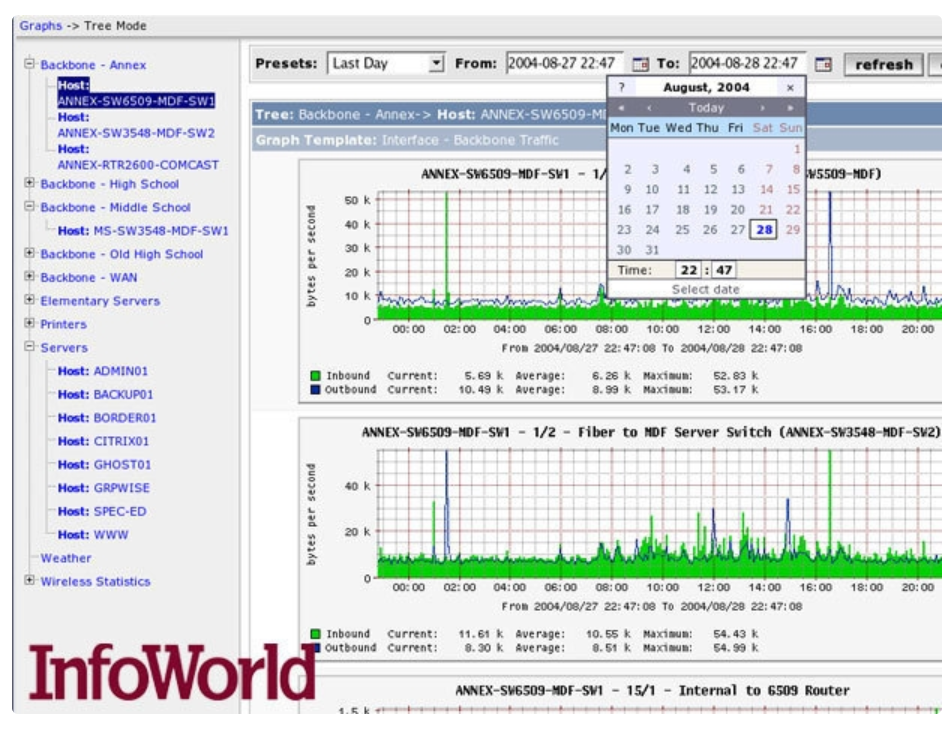Click green Inbound swatch in first graph legend
952x730 pixels.
[x=315, y=375]
